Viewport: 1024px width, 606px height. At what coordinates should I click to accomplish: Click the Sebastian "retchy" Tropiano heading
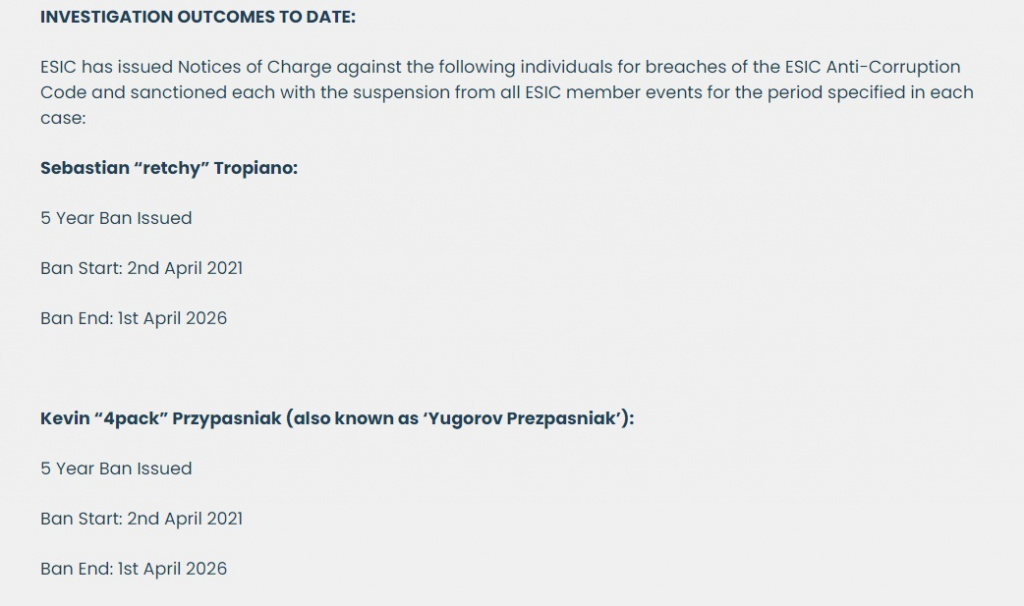[169, 168]
